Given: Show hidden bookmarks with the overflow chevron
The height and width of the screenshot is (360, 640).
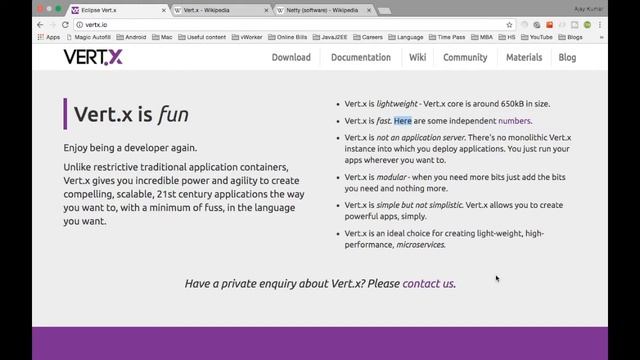Looking at the screenshot, I should click(x=601, y=37).
